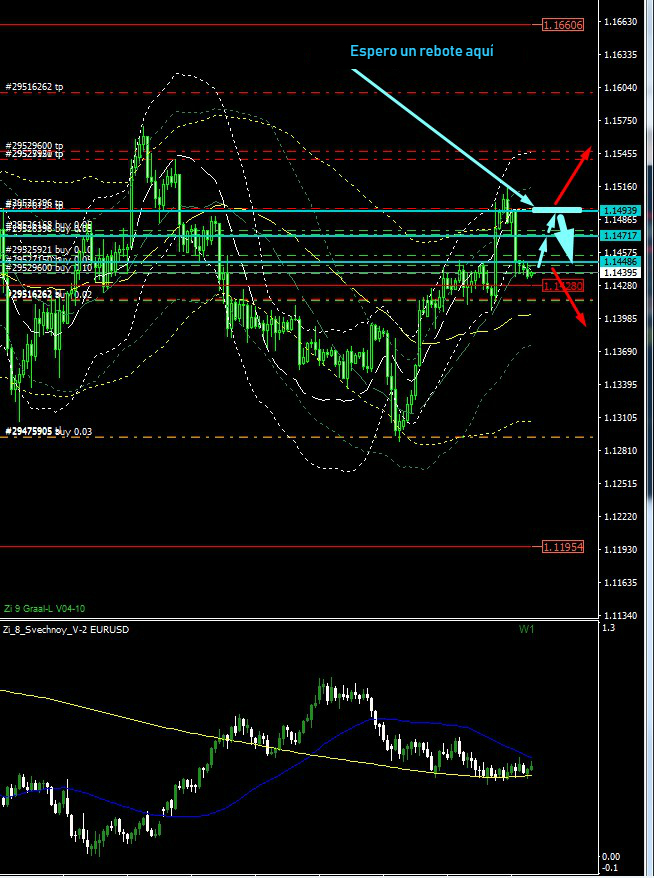
Task: Click the white rebound zone bar
Action: (x=557, y=210)
